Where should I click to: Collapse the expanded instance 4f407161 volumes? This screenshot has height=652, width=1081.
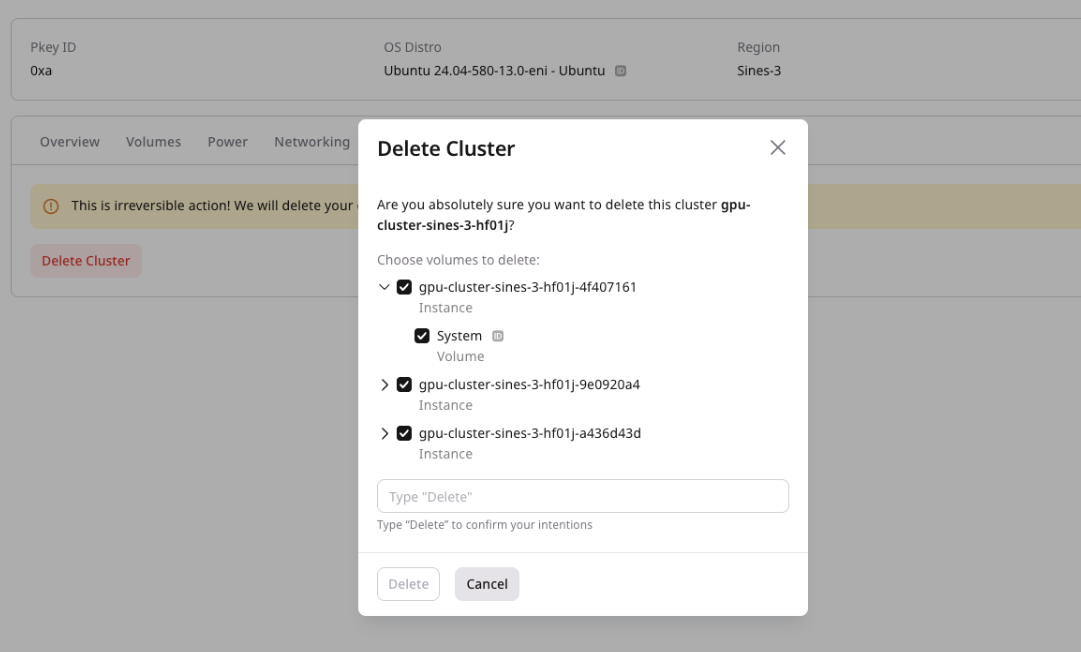[x=384, y=286]
